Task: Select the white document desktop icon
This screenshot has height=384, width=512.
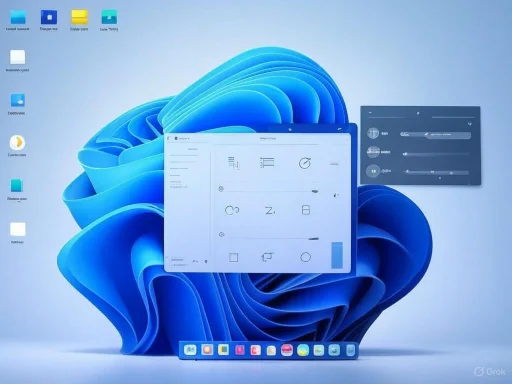Action: pos(18,57)
